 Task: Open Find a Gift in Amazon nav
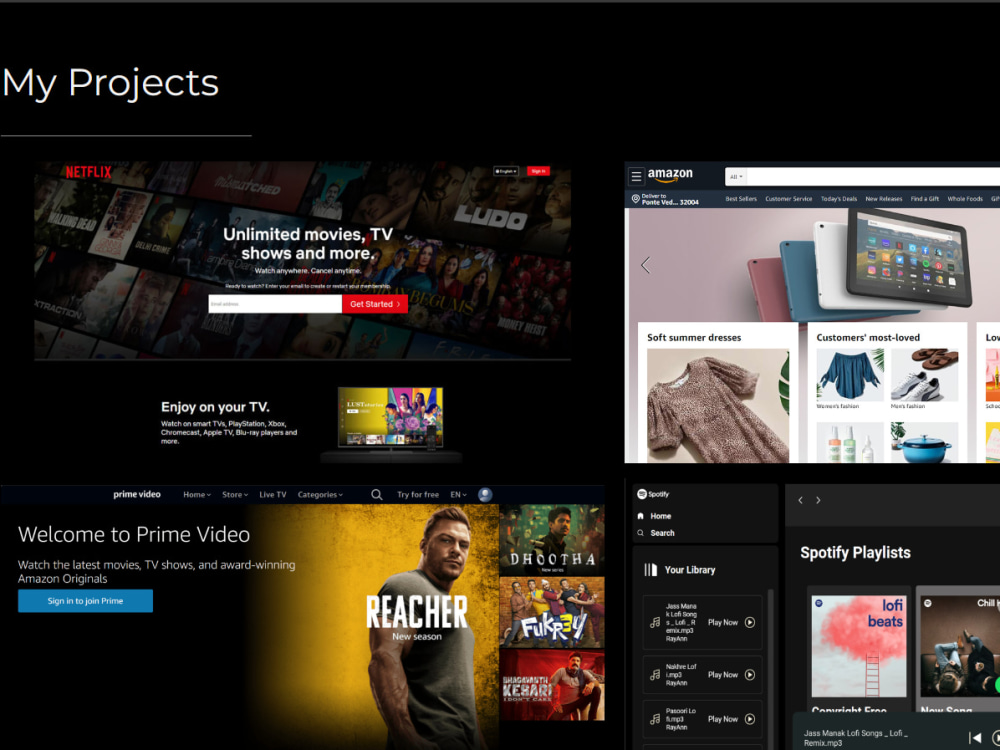pyautogui.click(x=925, y=199)
